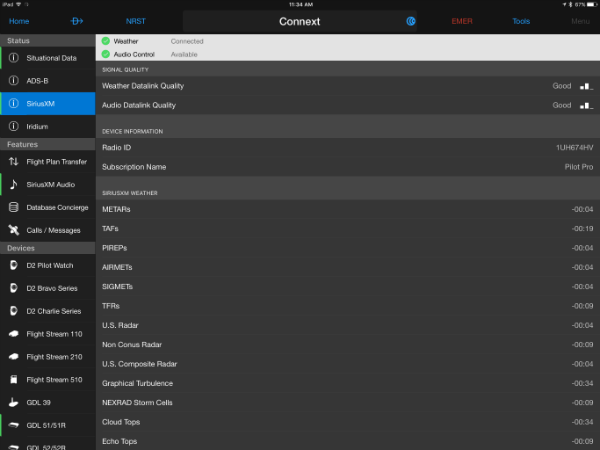Viewport: 600px width, 450px height.
Task: Open Tools in top bar
Action: [x=521, y=21]
